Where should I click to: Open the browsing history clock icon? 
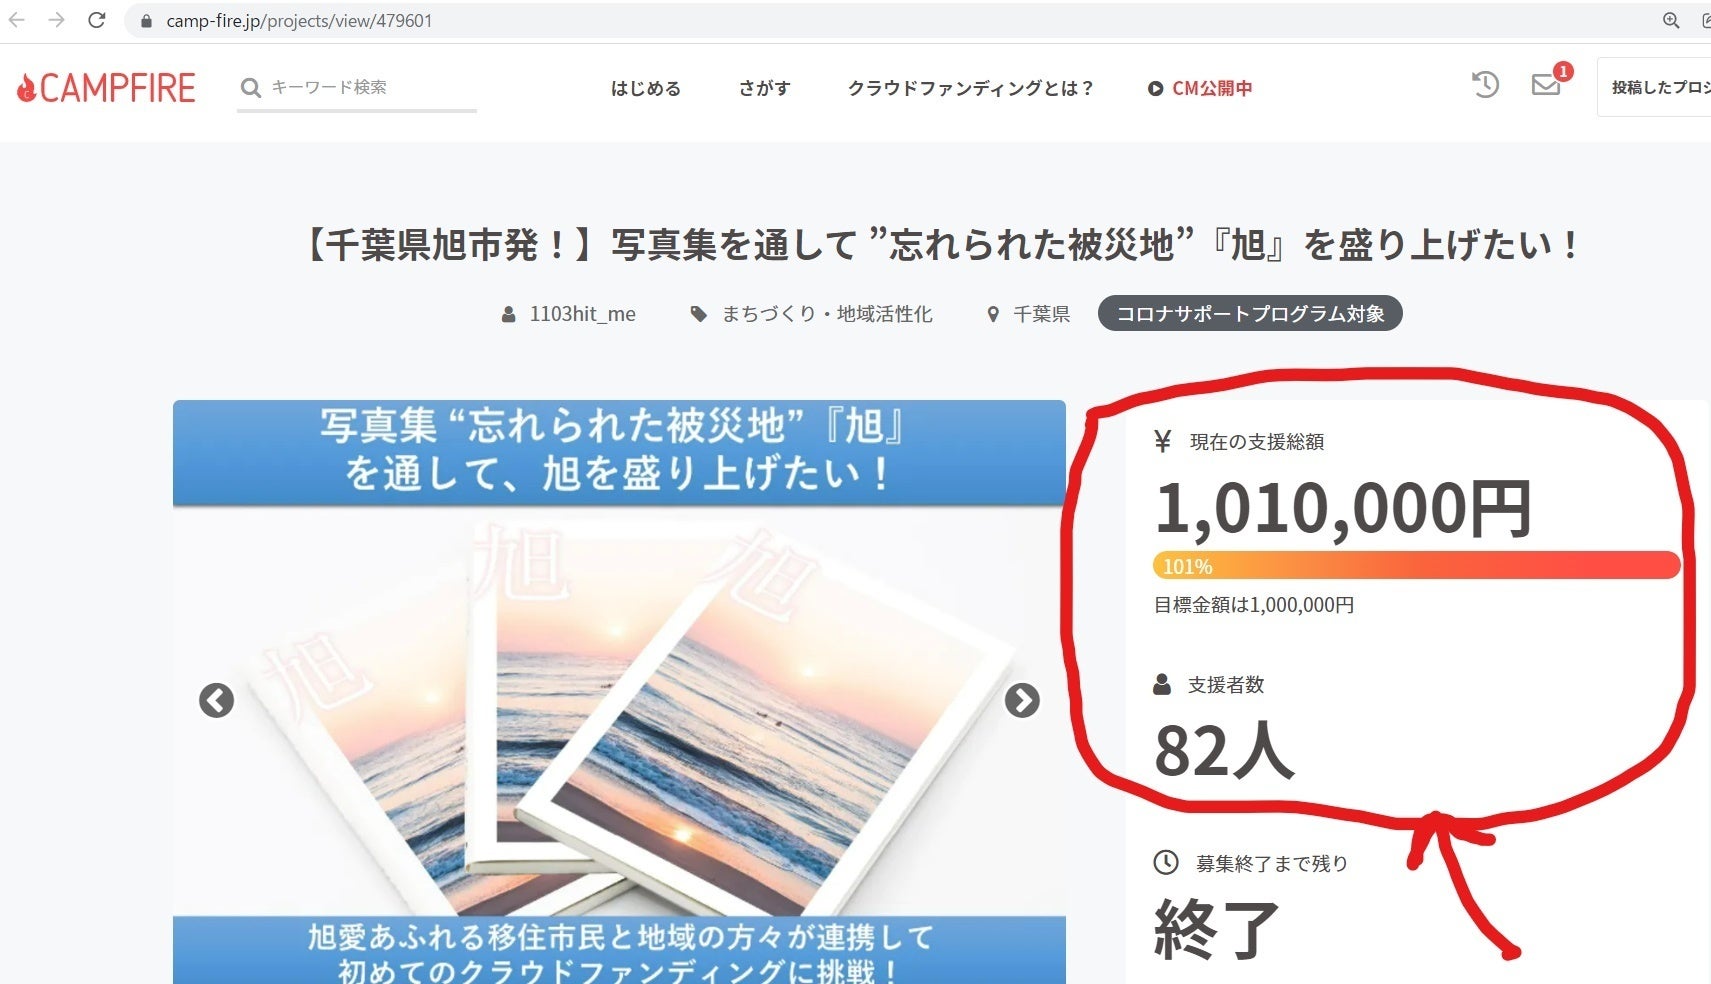(1485, 85)
